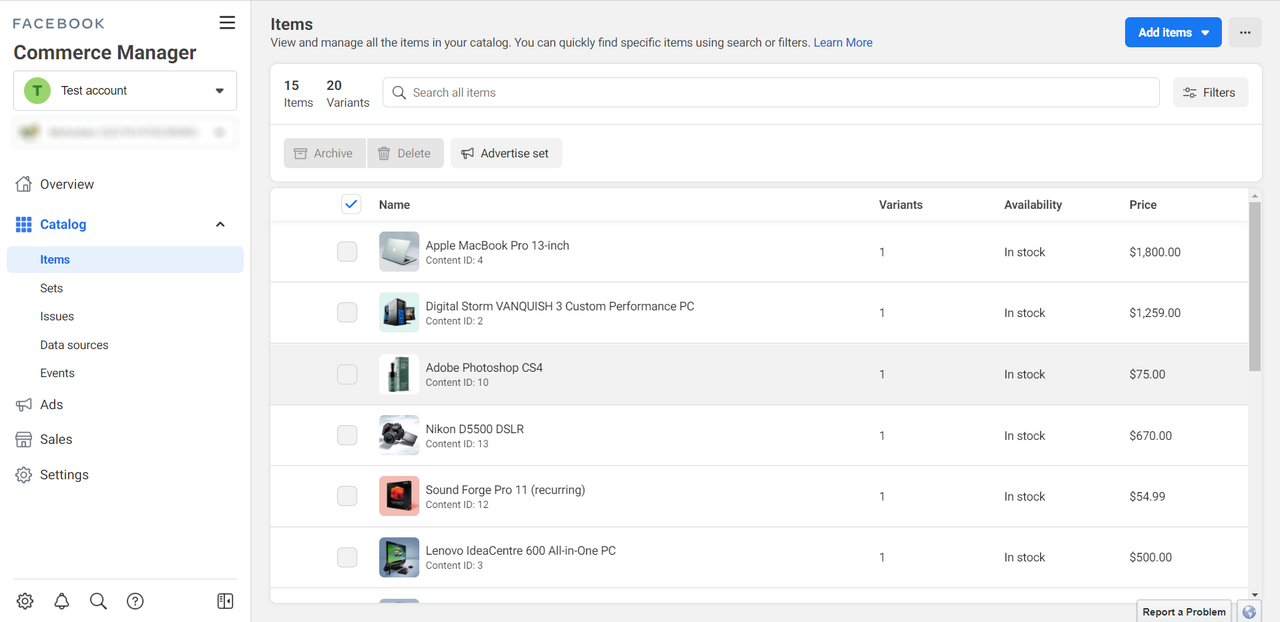Click the Advertise set button
The image size is (1280, 622).
click(x=506, y=153)
